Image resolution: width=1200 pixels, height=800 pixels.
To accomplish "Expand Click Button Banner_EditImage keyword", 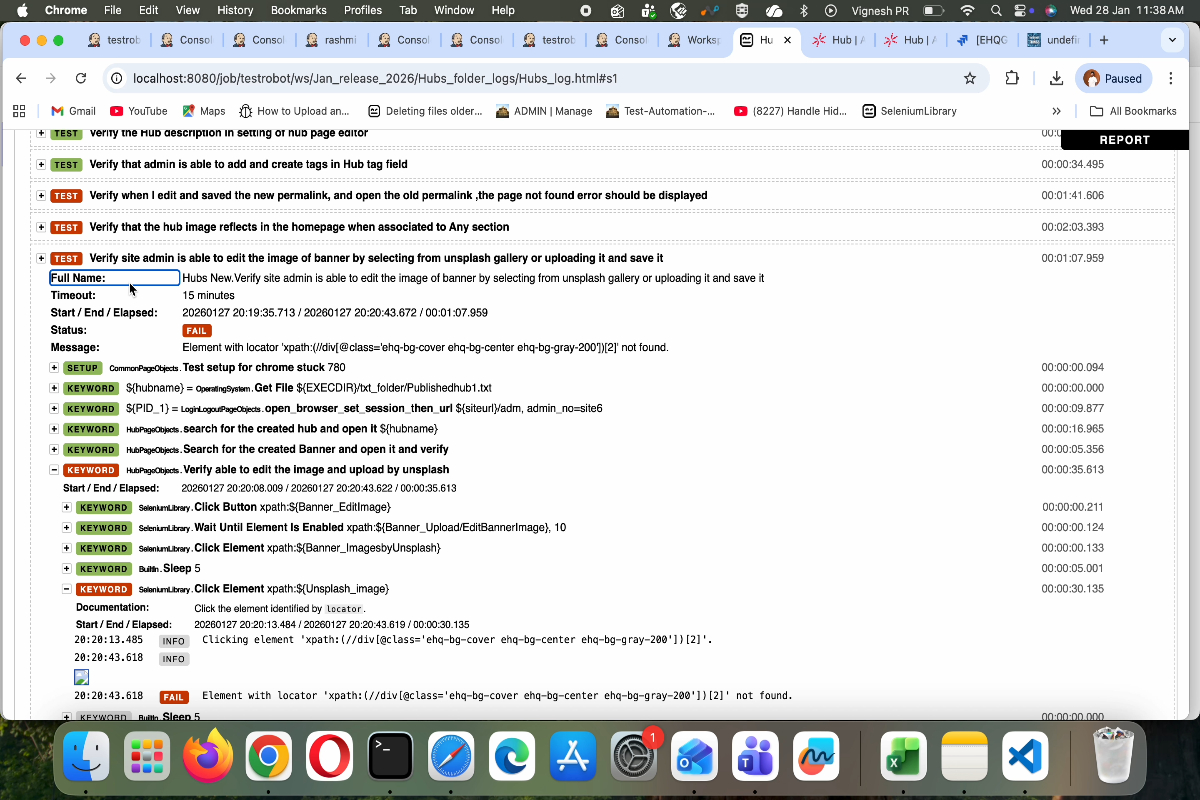I will pyautogui.click(x=67, y=507).
